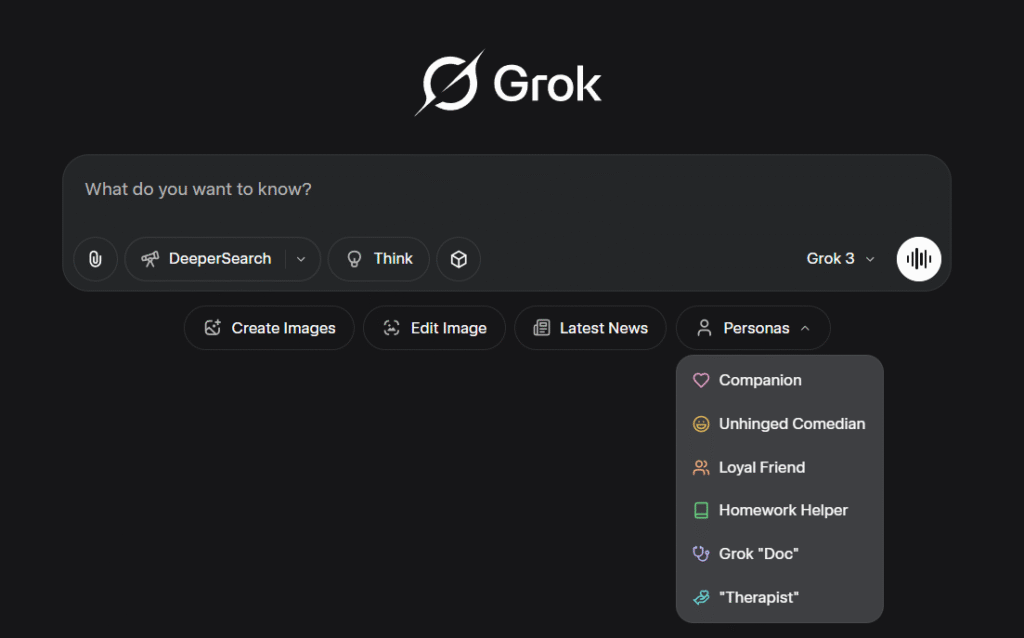The width and height of the screenshot is (1024, 638).
Task: Select the Homework Helper persona
Action: [780, 510]
